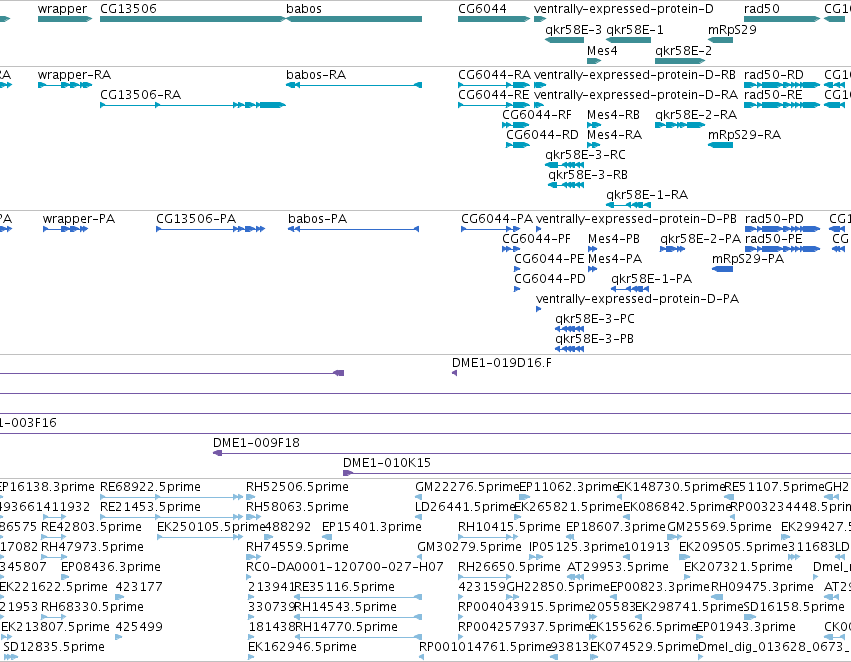This screenshot has height=662, width=851.
Task: Click the RC0-DA0001-120700-027-H07 label
Action: click(x=345, y=566)
